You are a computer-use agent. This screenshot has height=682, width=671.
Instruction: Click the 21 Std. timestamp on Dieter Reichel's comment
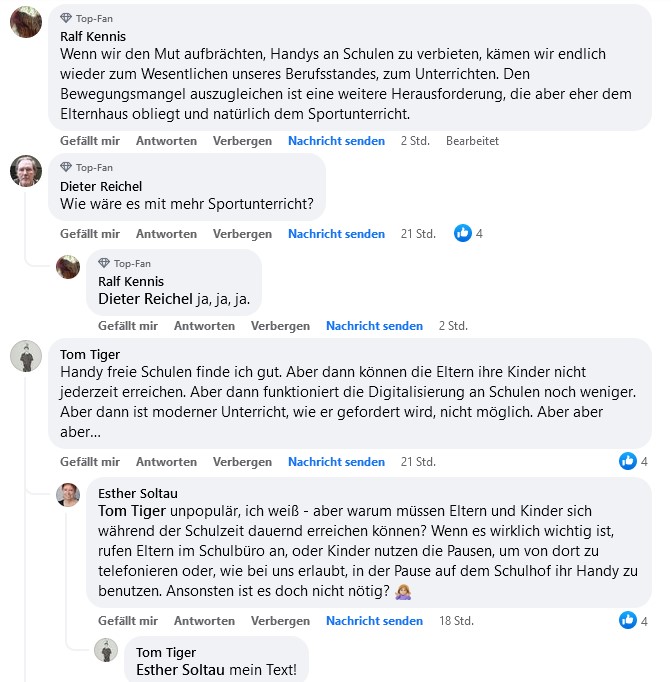[x=418, y=234]
